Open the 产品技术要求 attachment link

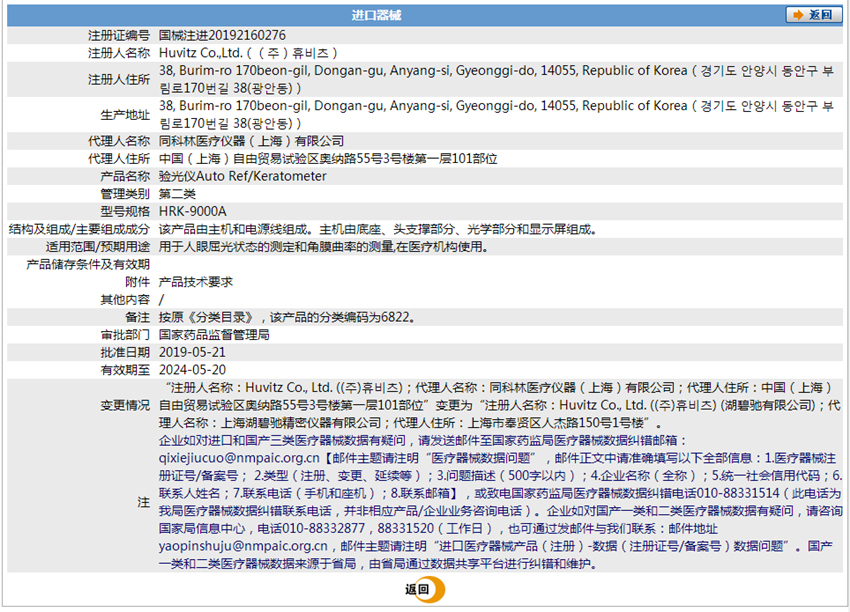[x=196, y=282]
